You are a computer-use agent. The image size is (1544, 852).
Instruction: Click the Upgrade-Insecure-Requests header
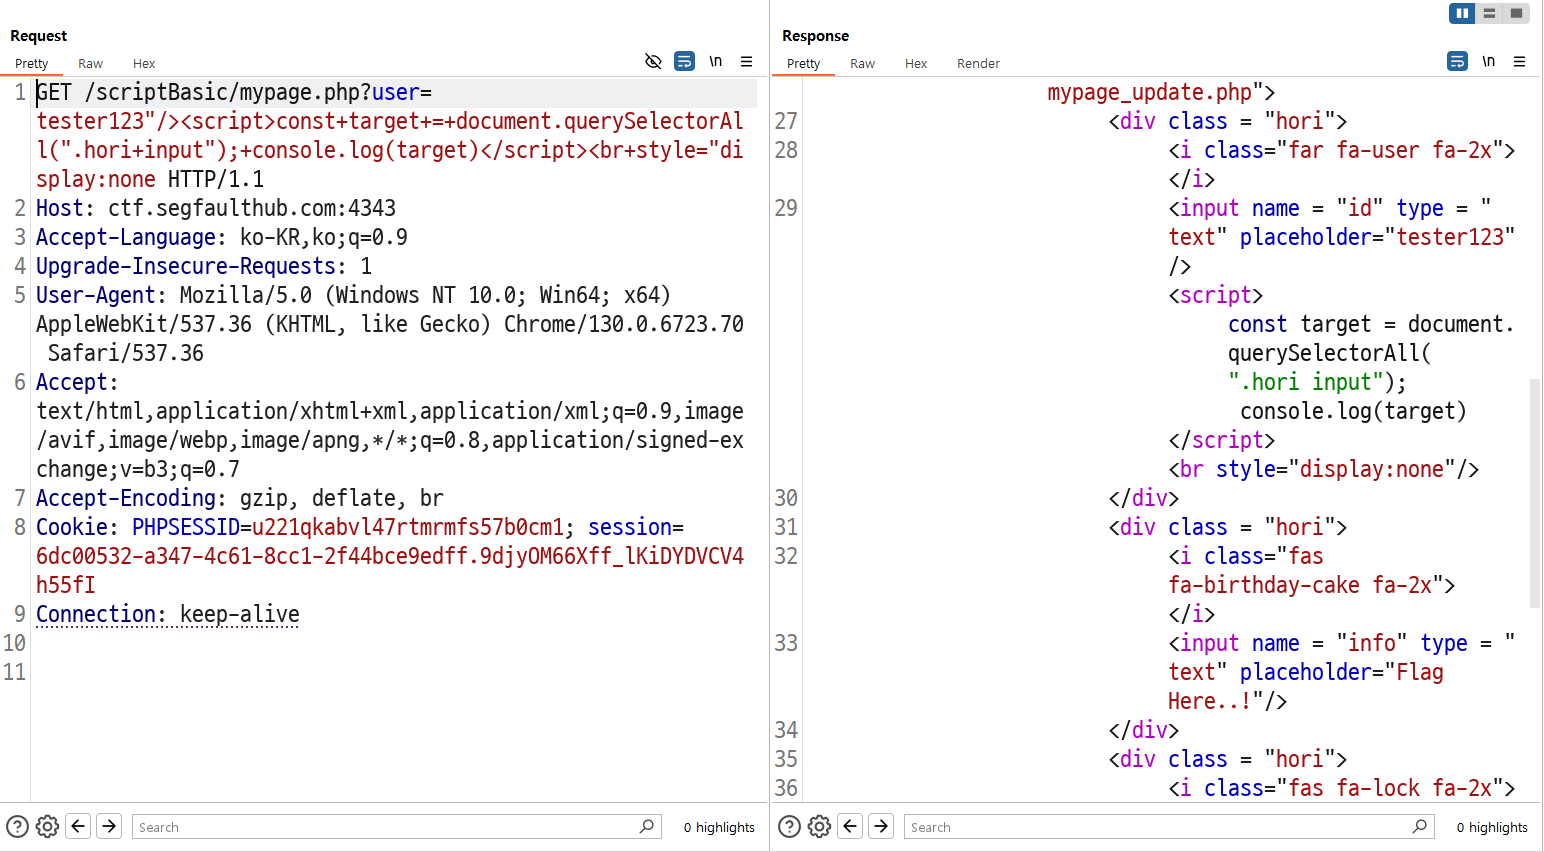pyautogui.click(x=204, y=266)
